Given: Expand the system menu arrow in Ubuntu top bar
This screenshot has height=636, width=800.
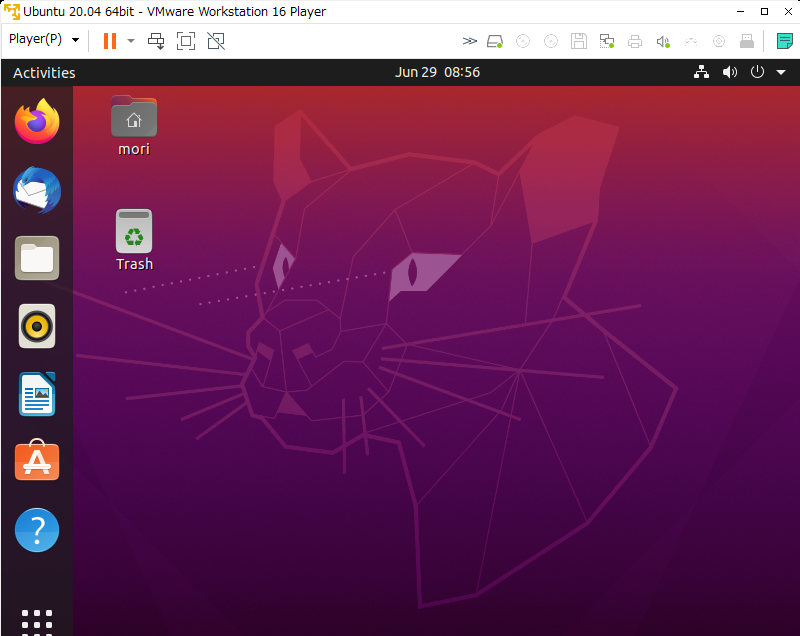Looking at the screenshot, I should coord(781,72).
